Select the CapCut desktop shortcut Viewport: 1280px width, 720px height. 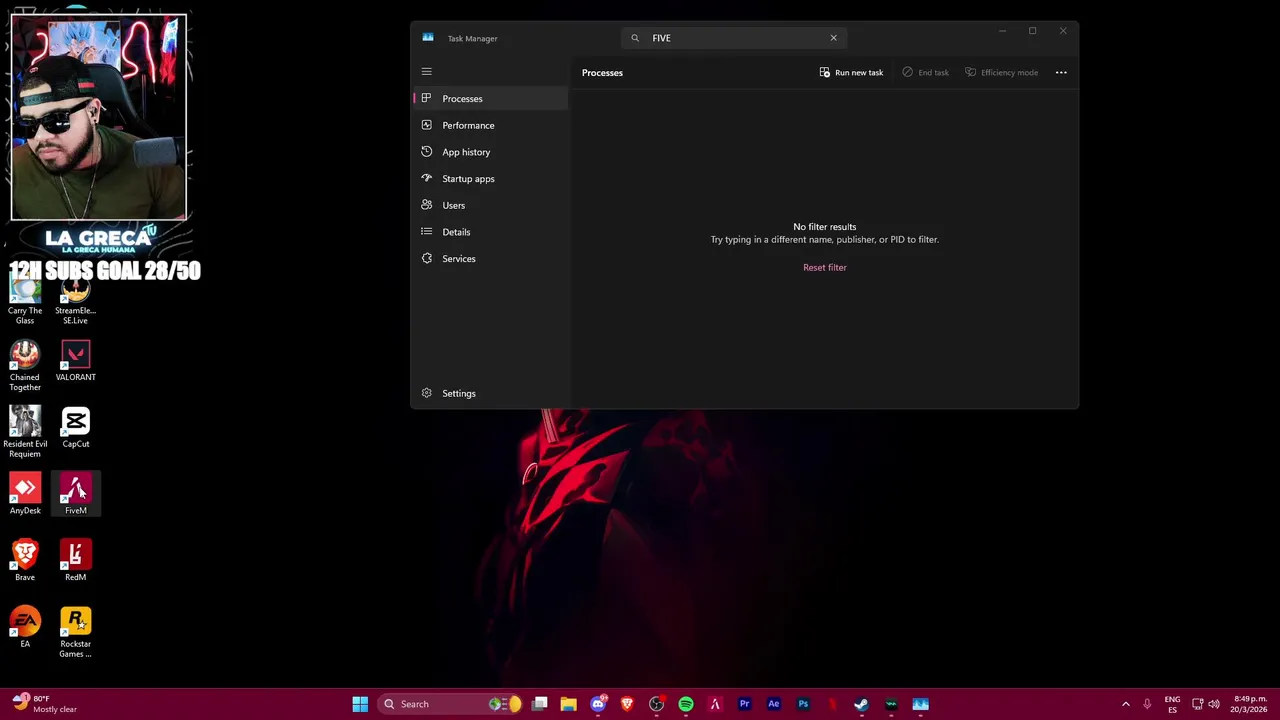point(75,427)
